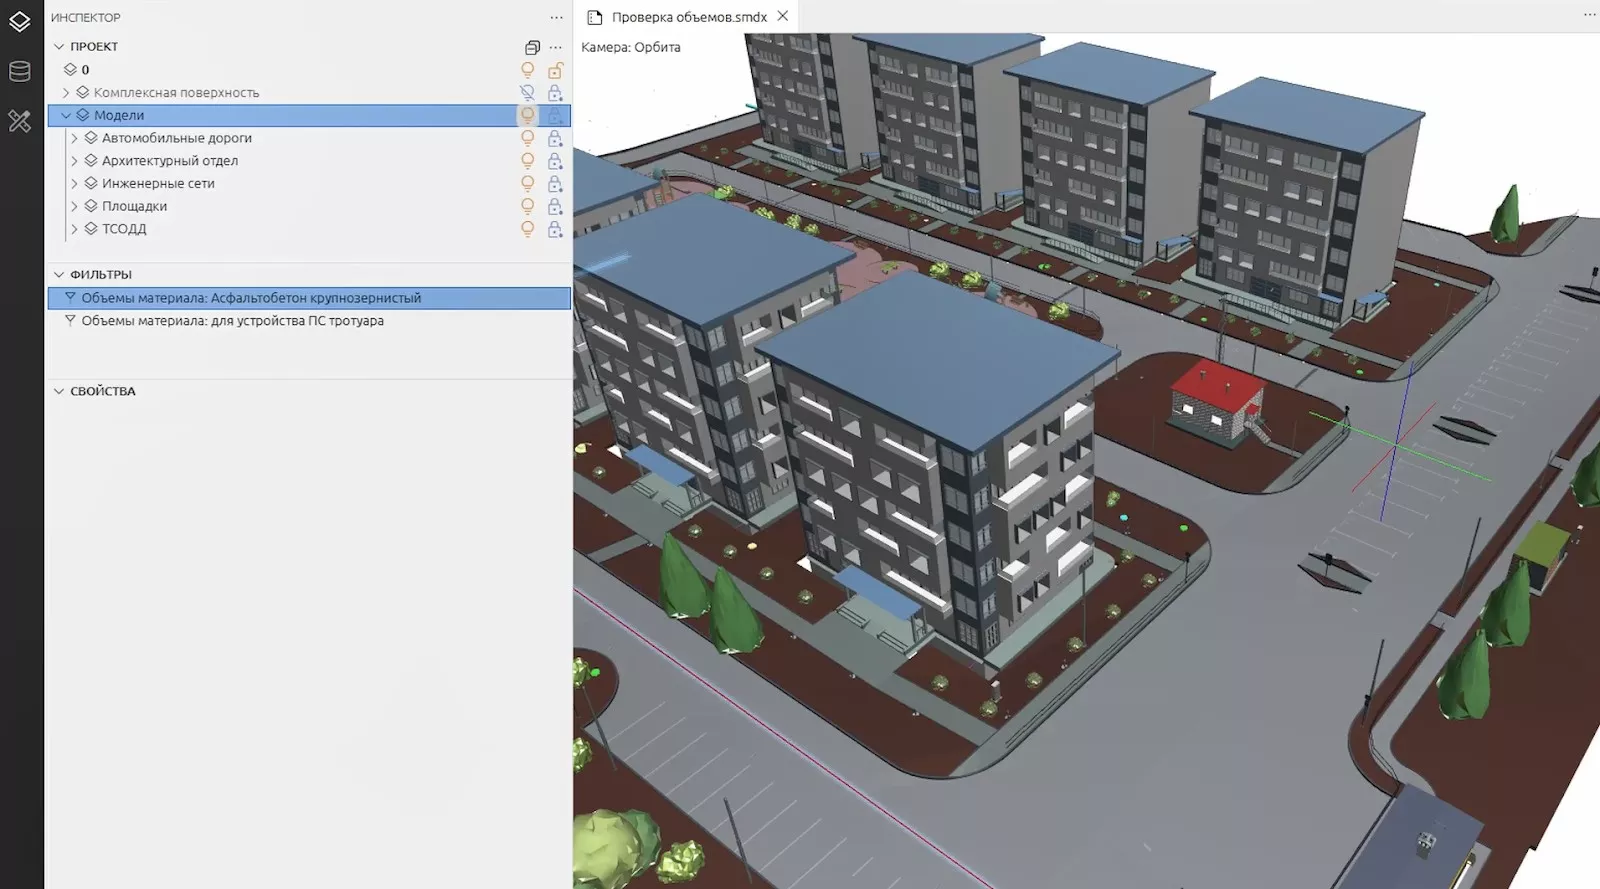Collapse the Модели group
Screen dimensions: 1600x889
point(66,116)
